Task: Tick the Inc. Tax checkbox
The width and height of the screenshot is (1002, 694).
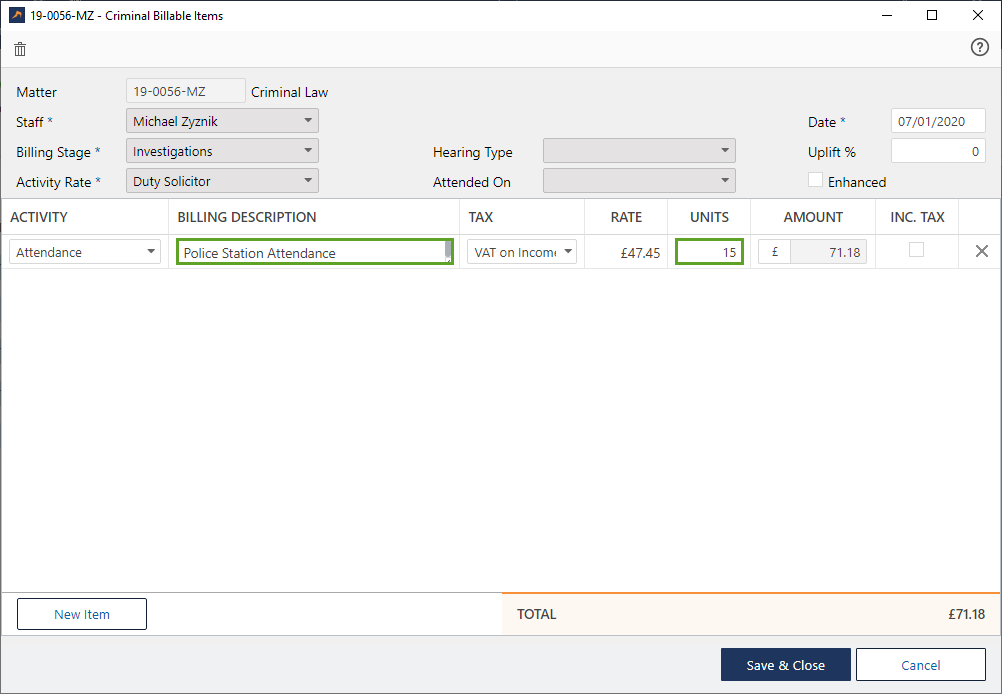Action: (x=916, y=251)
